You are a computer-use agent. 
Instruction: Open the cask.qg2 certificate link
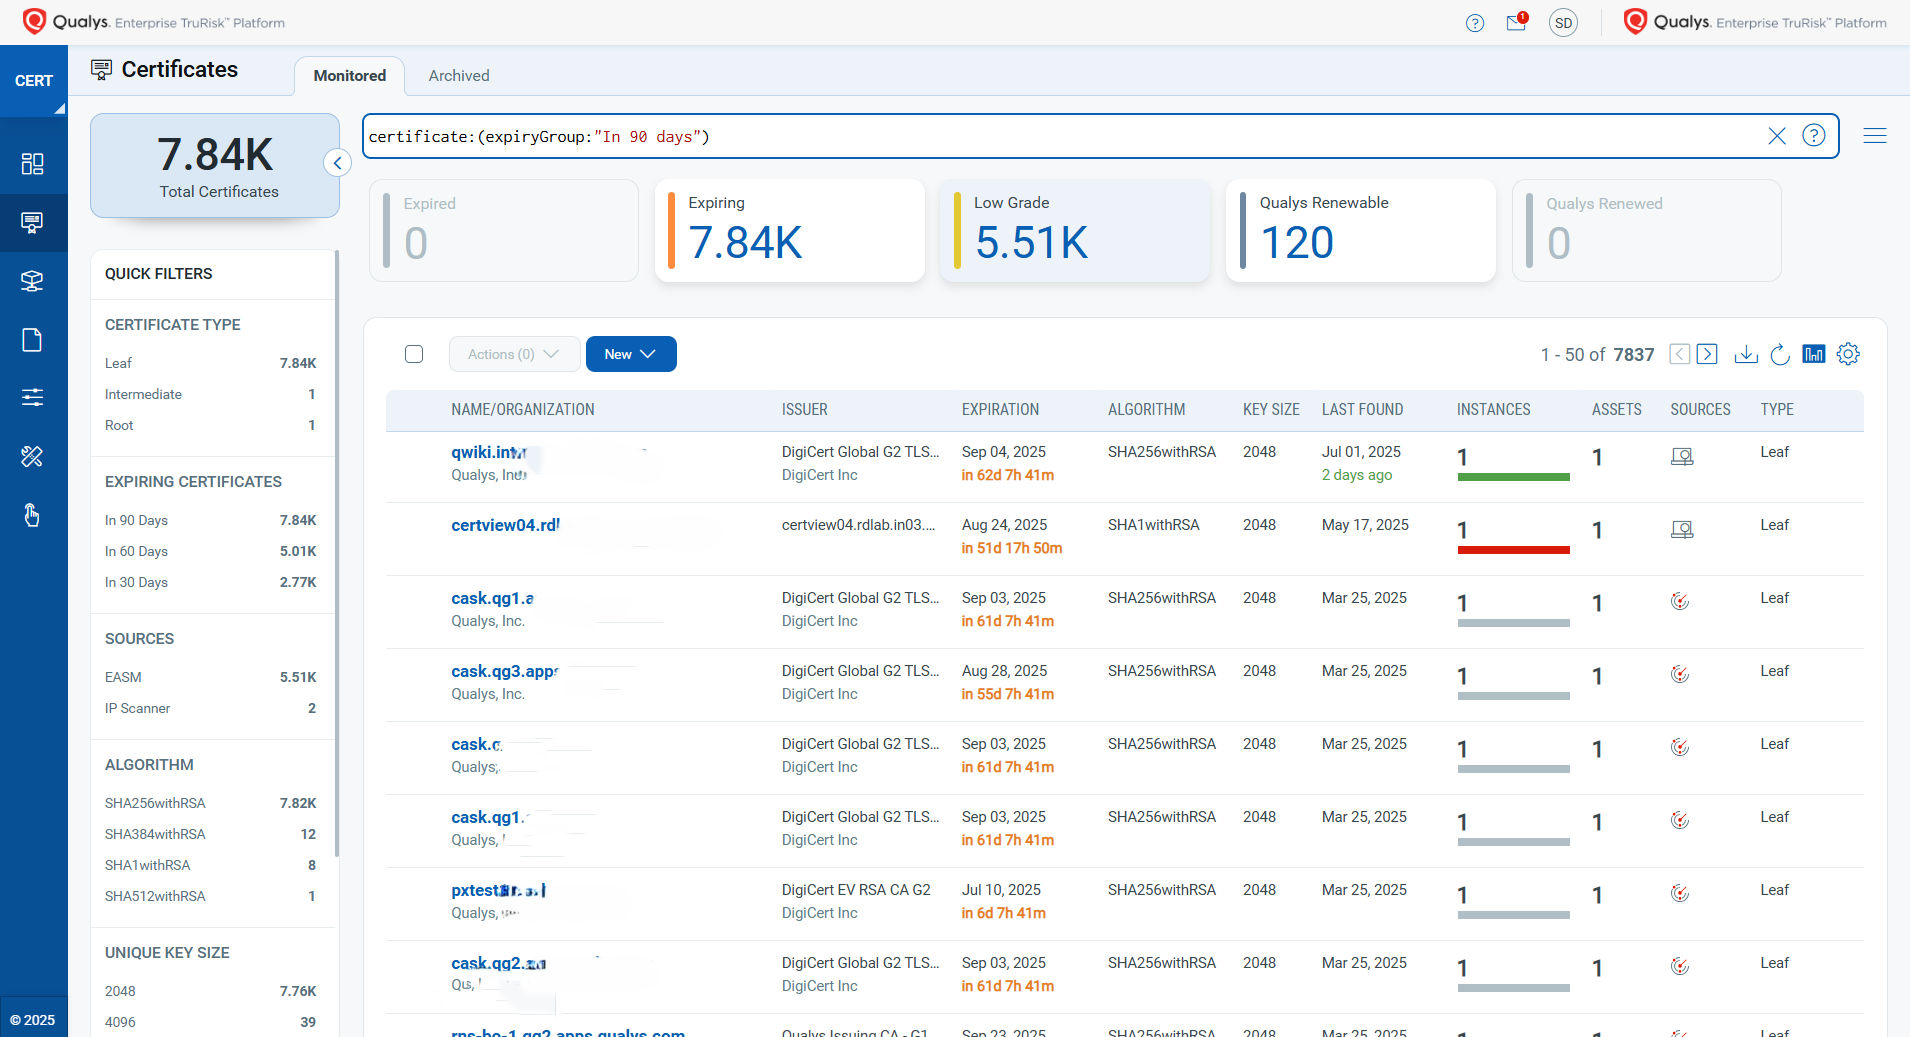(498, 963)
